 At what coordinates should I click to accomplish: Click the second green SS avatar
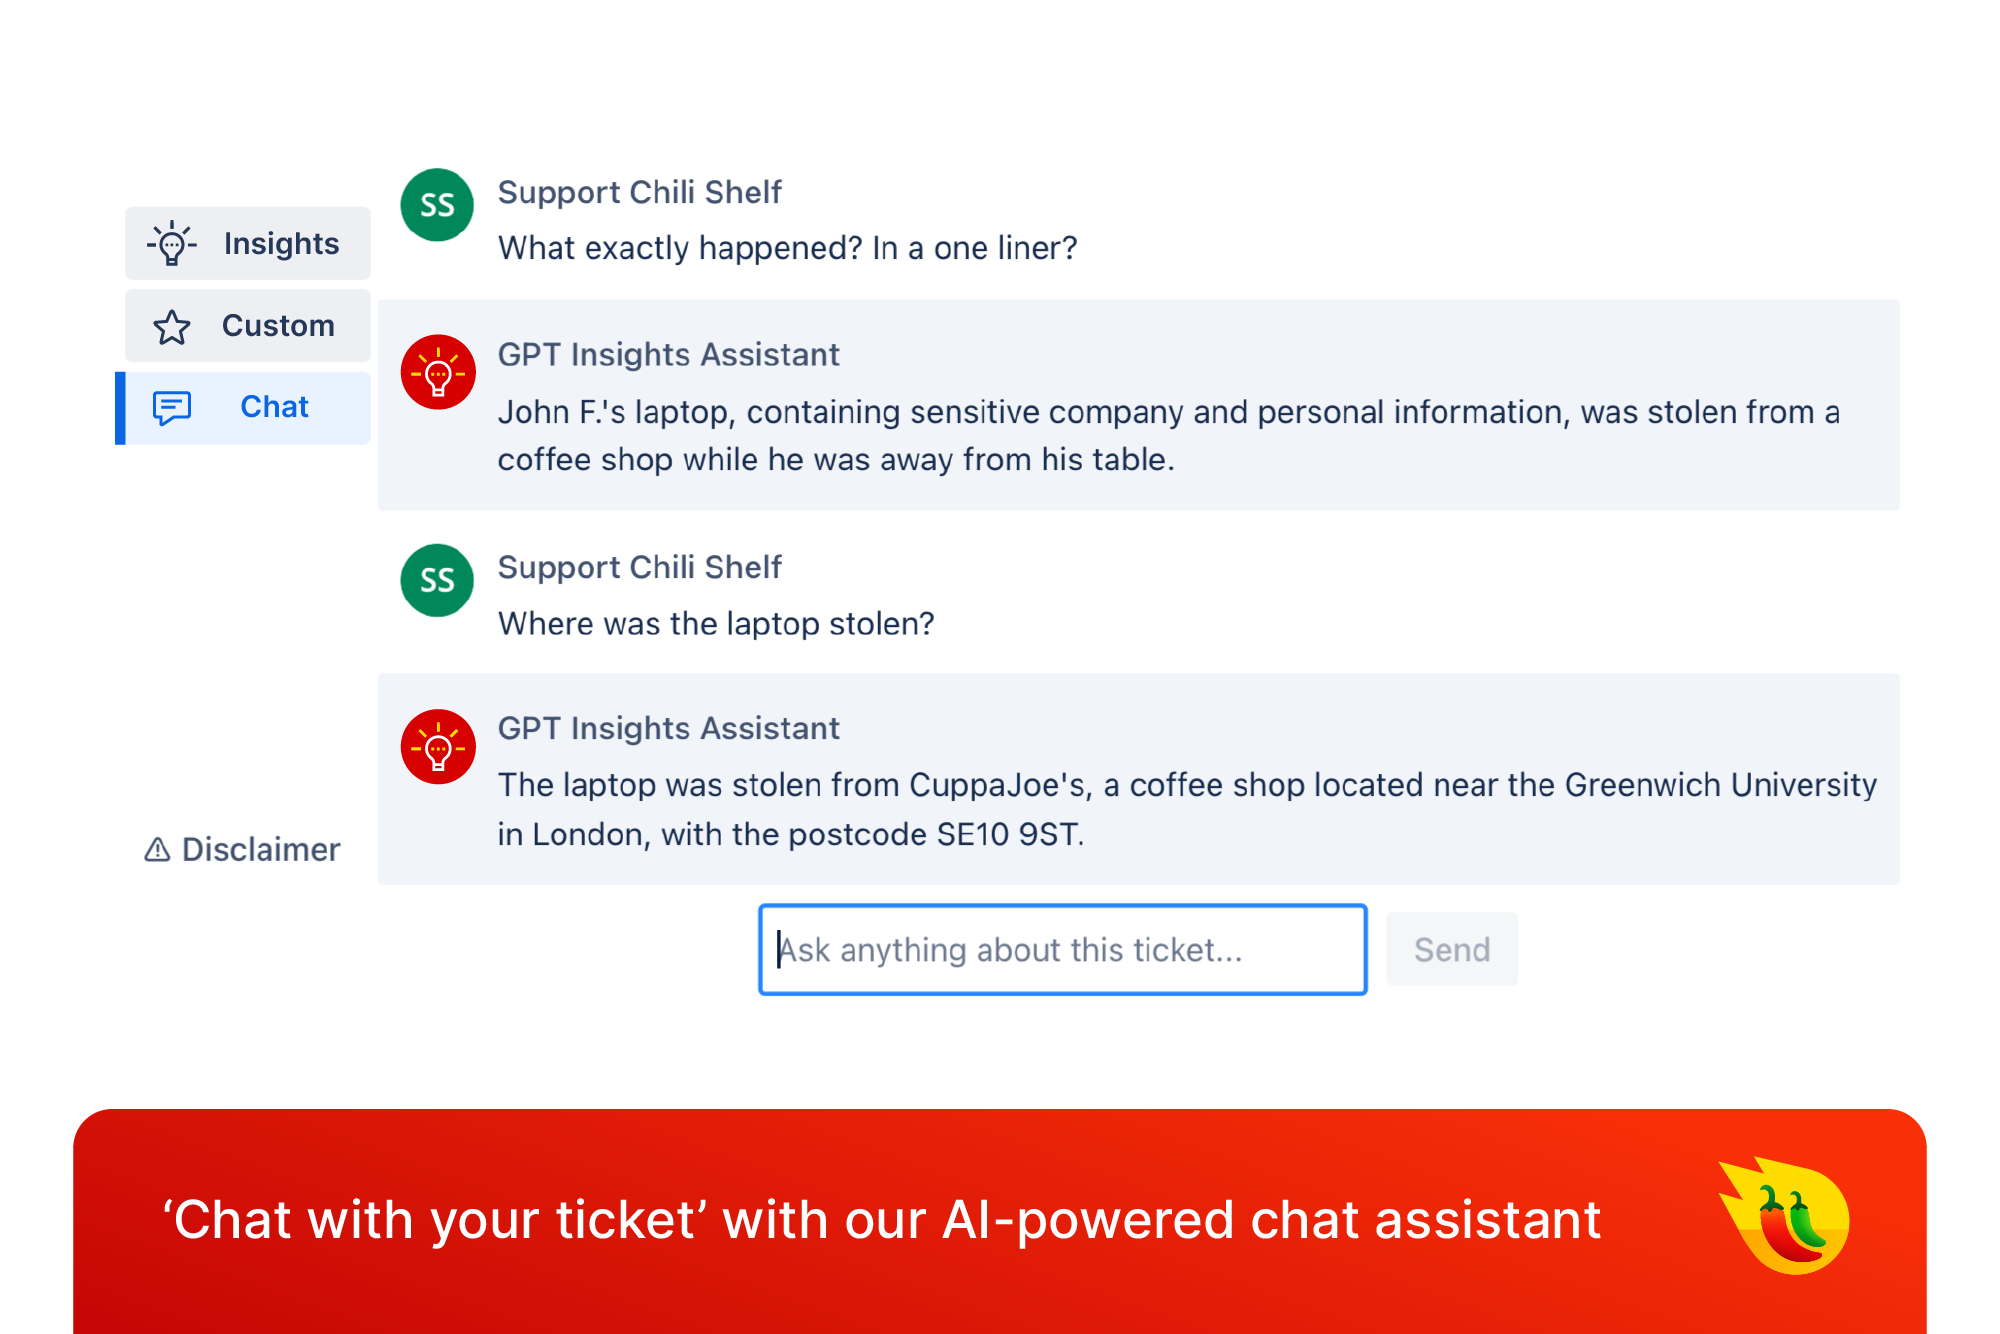pos(437,580)
